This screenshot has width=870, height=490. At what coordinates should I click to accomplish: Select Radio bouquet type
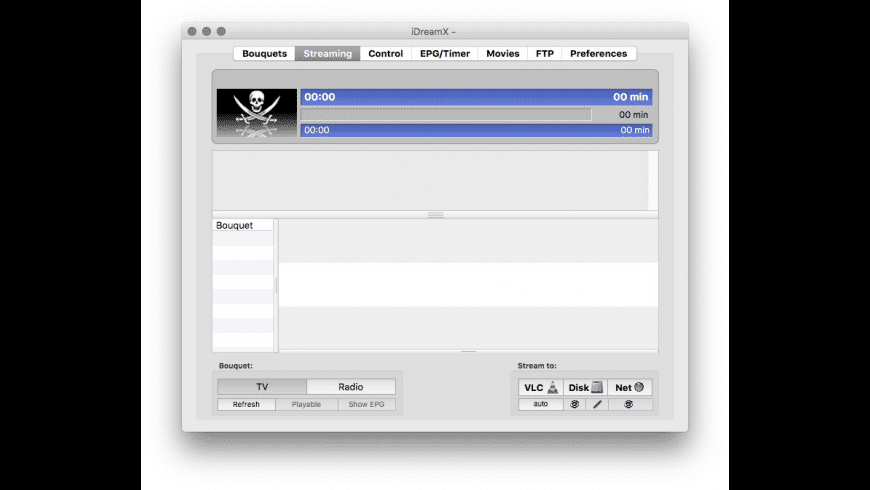(x=351, y=387)
